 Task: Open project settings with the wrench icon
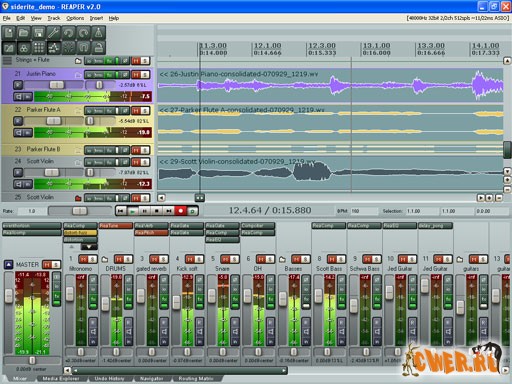click(x=54, y=33)
